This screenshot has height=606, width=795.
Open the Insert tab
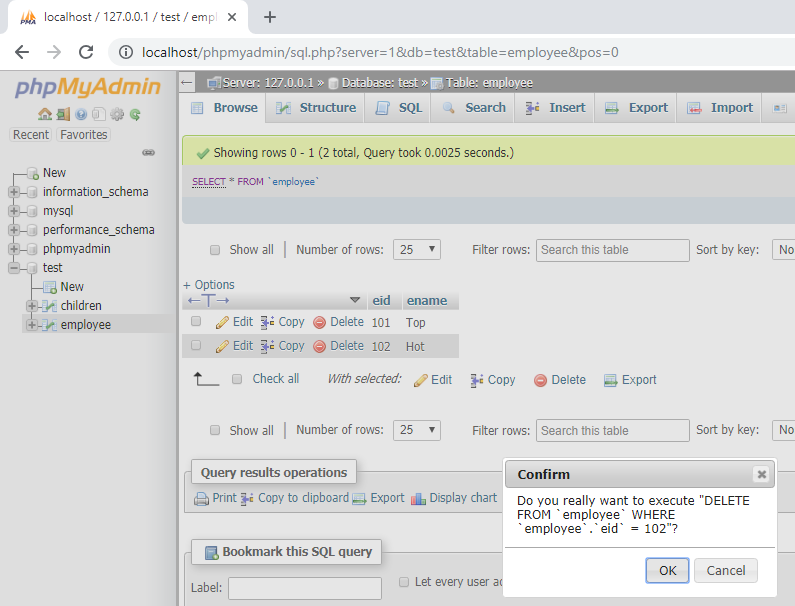556,108
